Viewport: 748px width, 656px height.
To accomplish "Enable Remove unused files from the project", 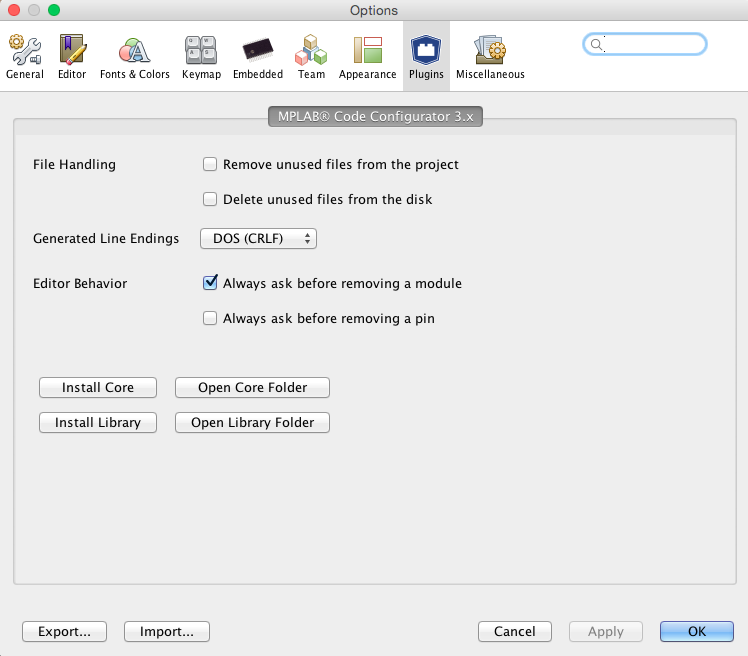I will 210,164.
